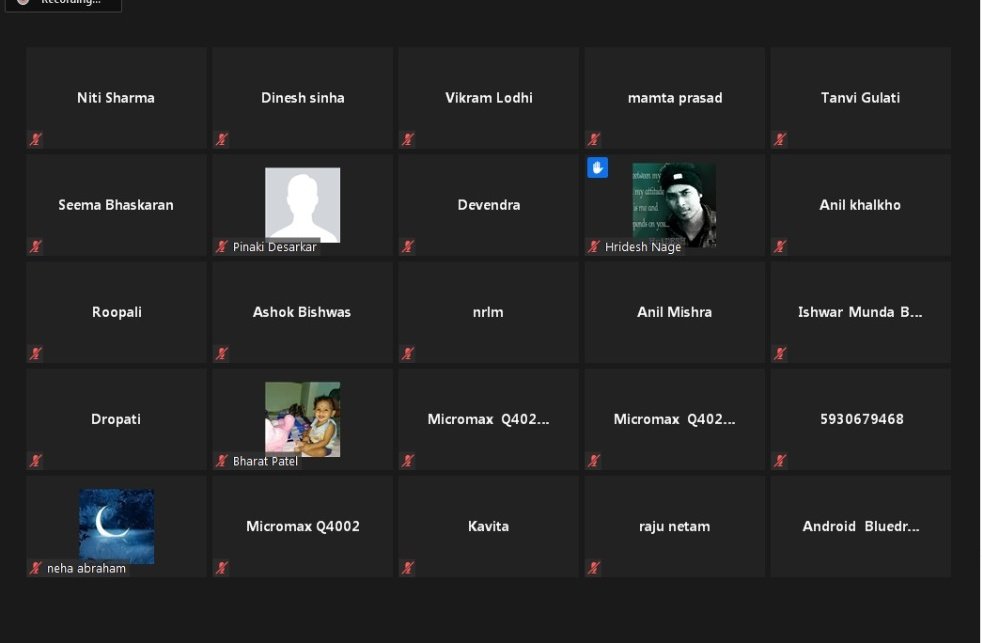982x643 pixels.
Task: Select the Devendra participant name
Action: tap(488, 205)
